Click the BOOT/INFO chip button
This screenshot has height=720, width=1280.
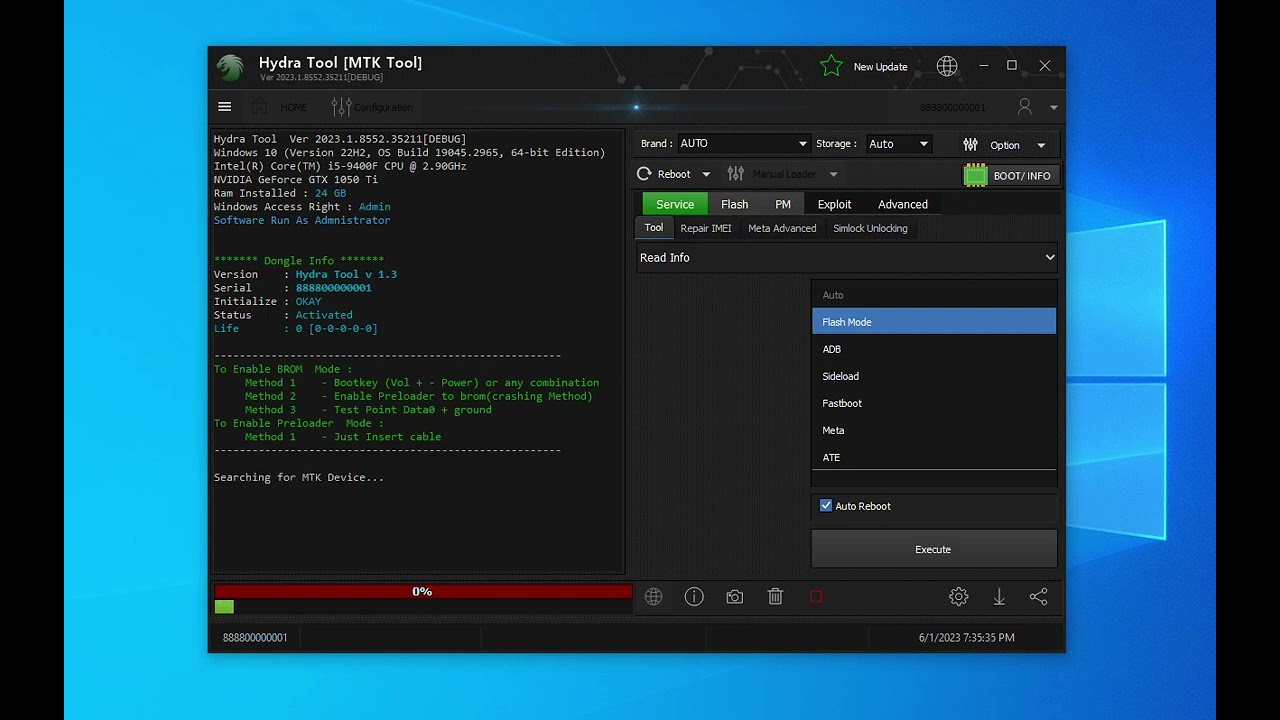[x=1010, y=175]
